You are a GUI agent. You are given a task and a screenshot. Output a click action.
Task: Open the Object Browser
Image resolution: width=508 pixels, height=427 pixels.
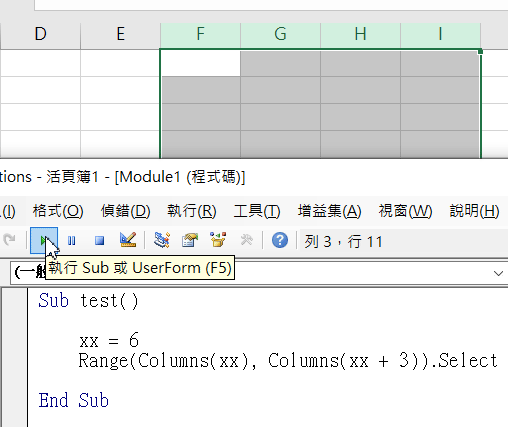[x=218, y=240]
